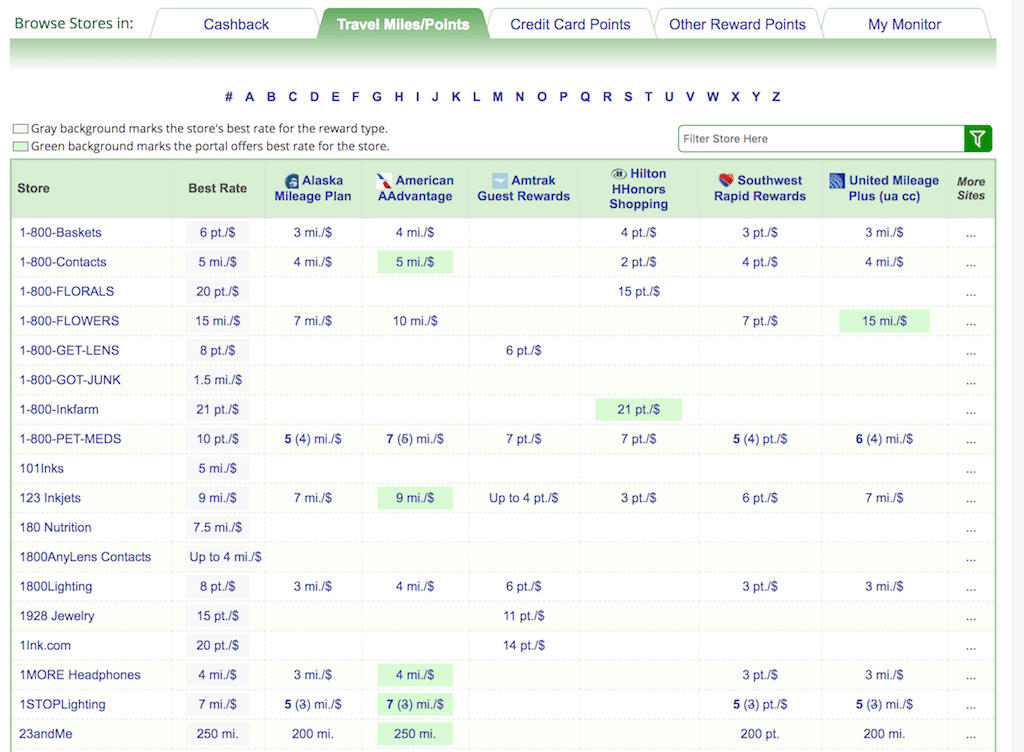Image resolution: width=1024 pixels, height=752 pixels.
Task: Click the Hilton HHonors logo icon
Action: pos(618,174)
